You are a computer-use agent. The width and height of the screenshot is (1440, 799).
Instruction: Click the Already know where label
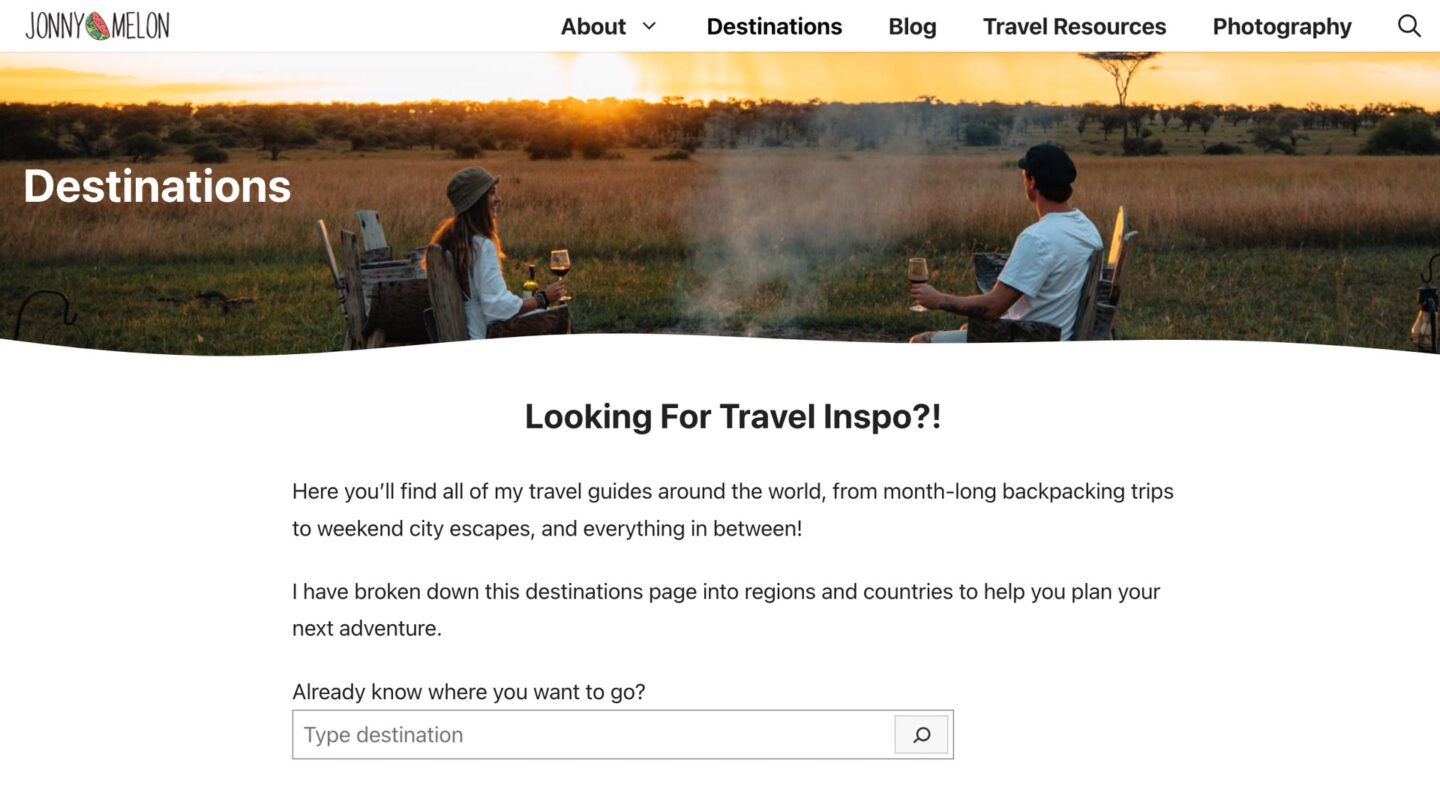point(469,692)
